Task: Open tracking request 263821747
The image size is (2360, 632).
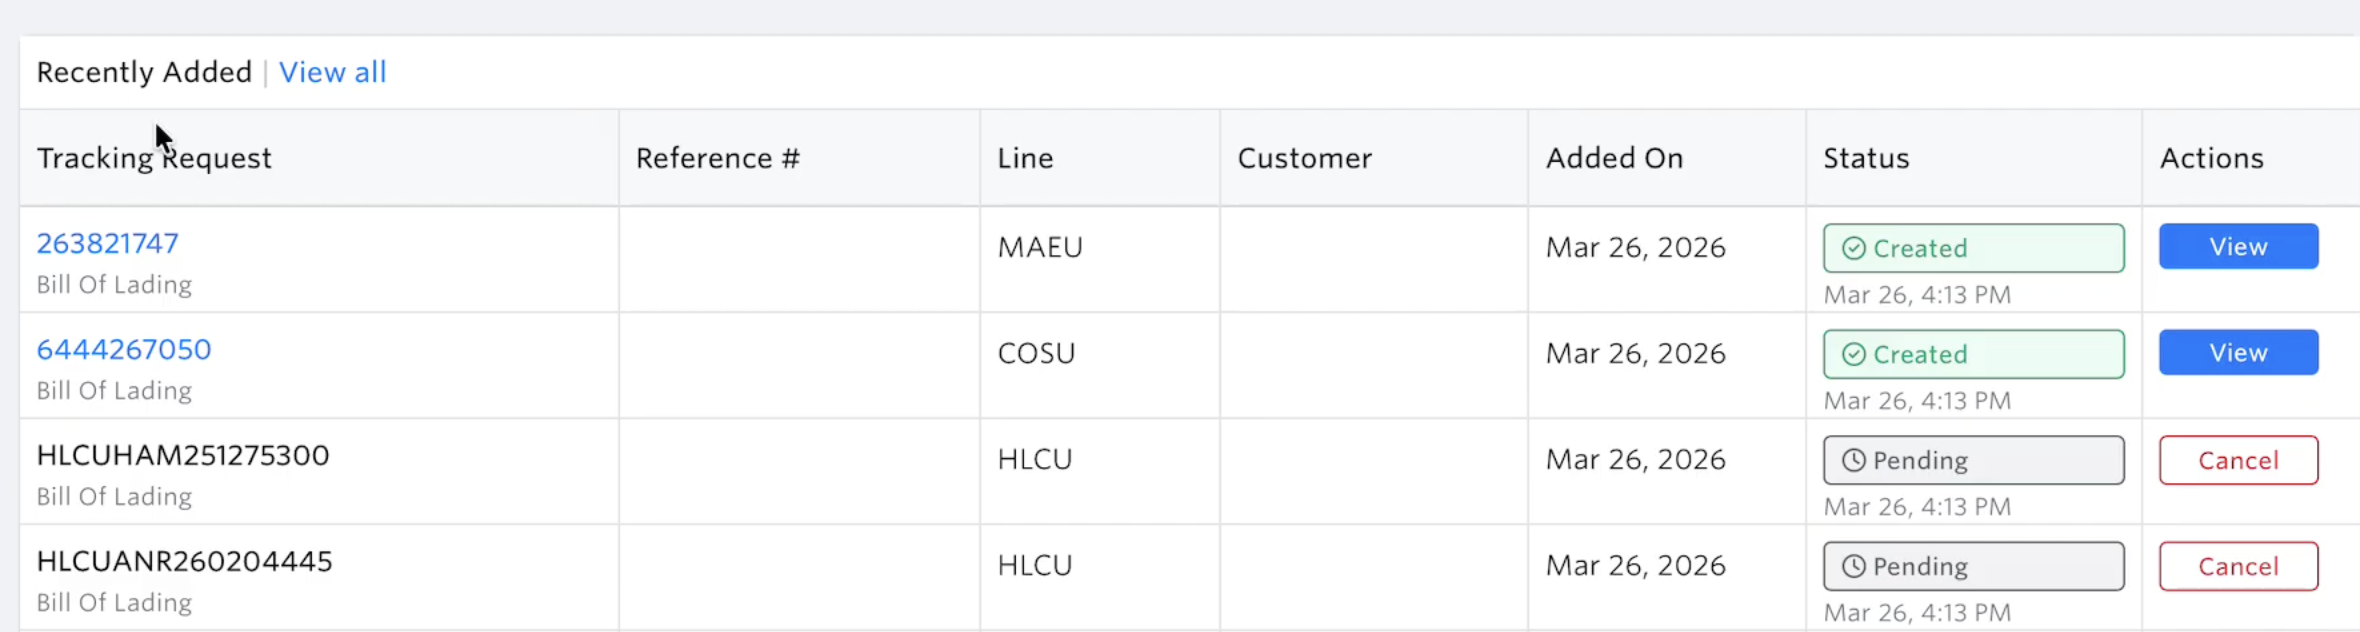Action: click(108, 243)
